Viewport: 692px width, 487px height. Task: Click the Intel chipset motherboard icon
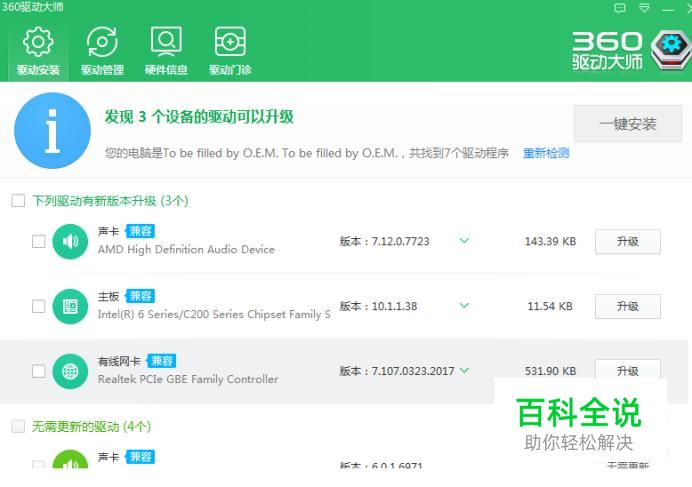pos(70,306)
